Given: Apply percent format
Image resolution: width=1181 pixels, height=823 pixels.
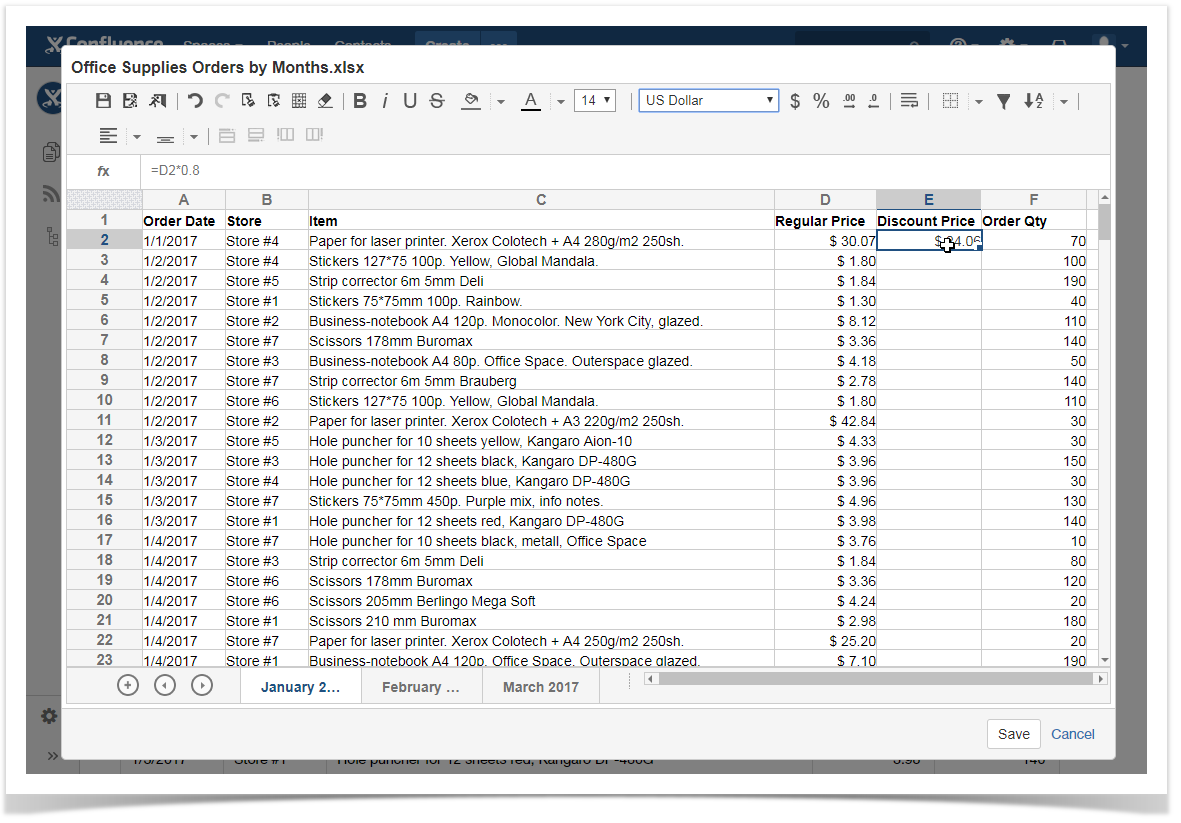Looking at the screenshot, I should (821, 101).
